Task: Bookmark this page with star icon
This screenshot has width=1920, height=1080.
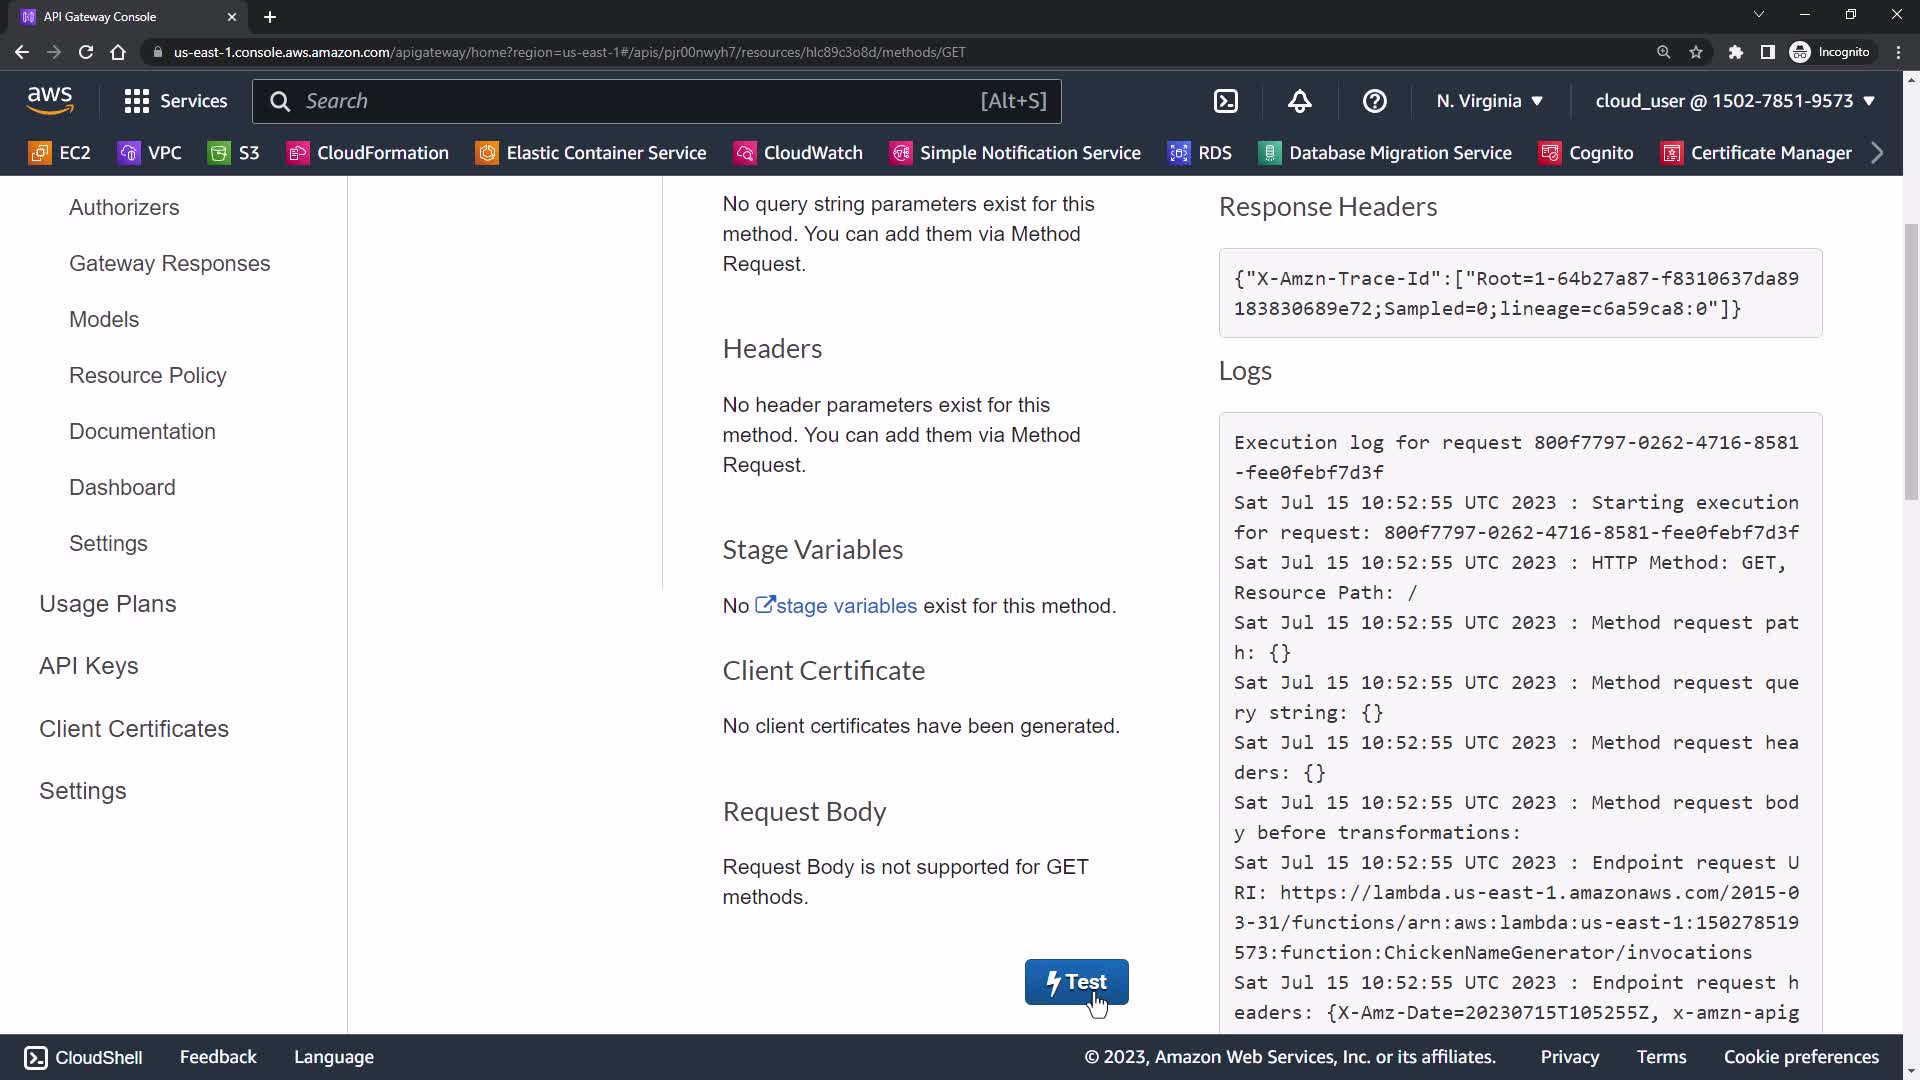Action: (1696, 52)
